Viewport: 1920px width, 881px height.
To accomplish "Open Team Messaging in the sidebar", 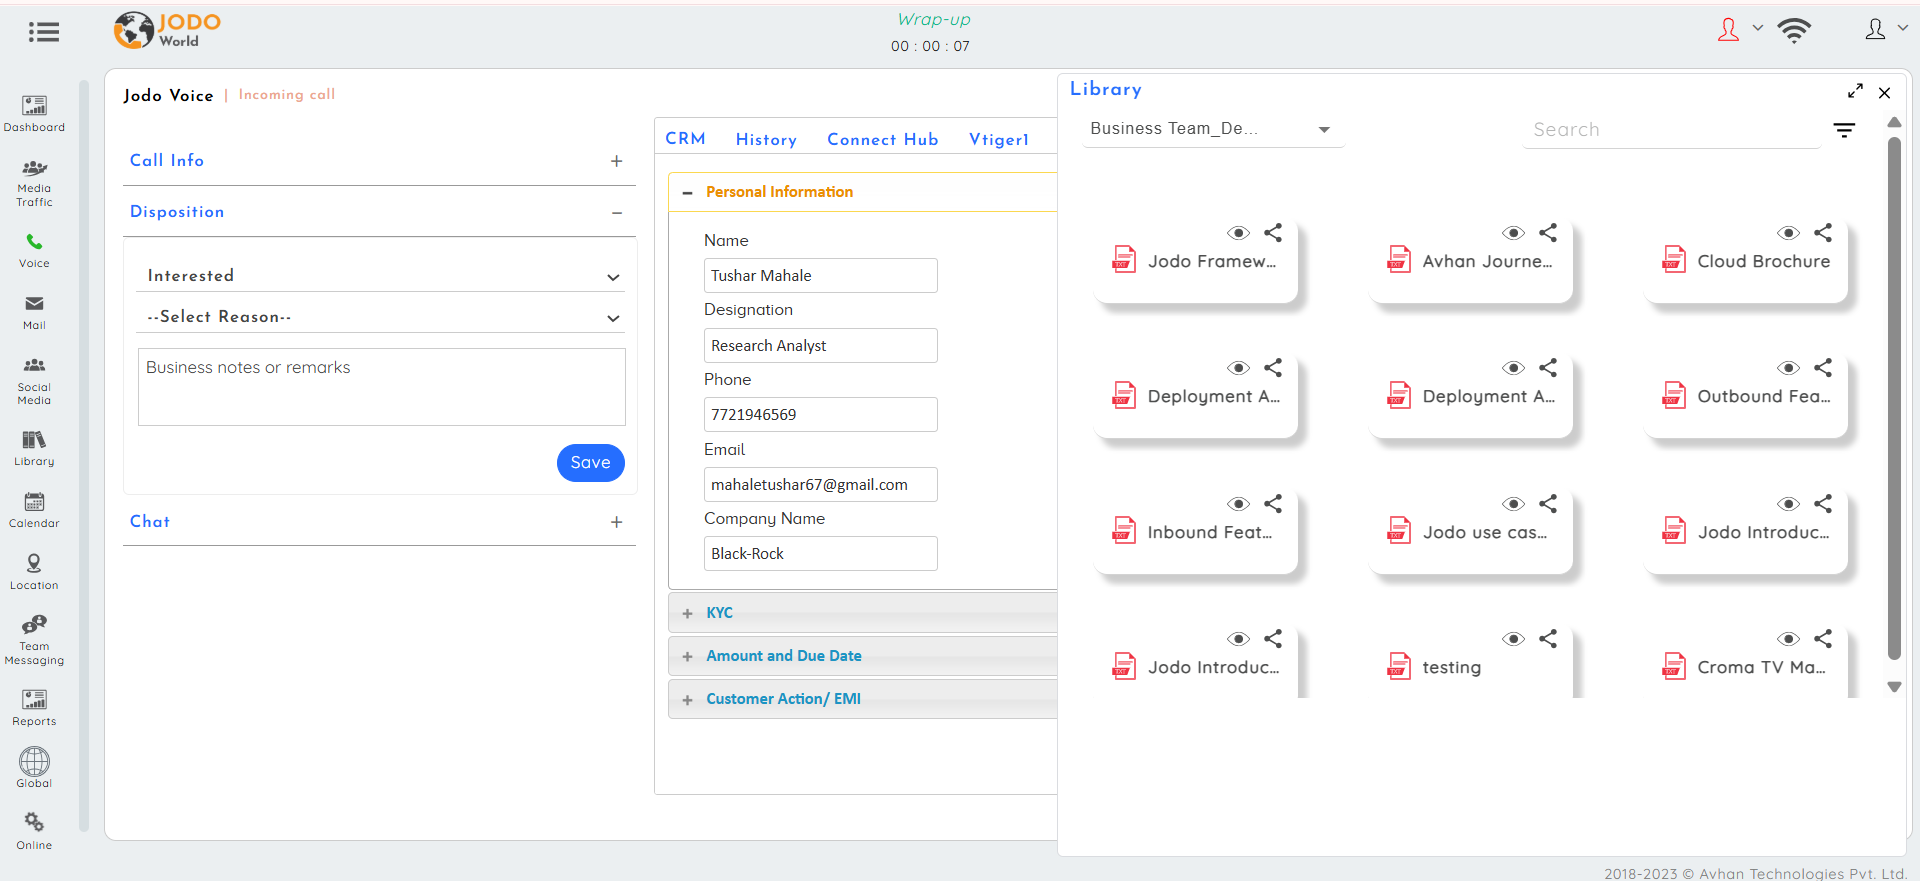I will (34, 640).
